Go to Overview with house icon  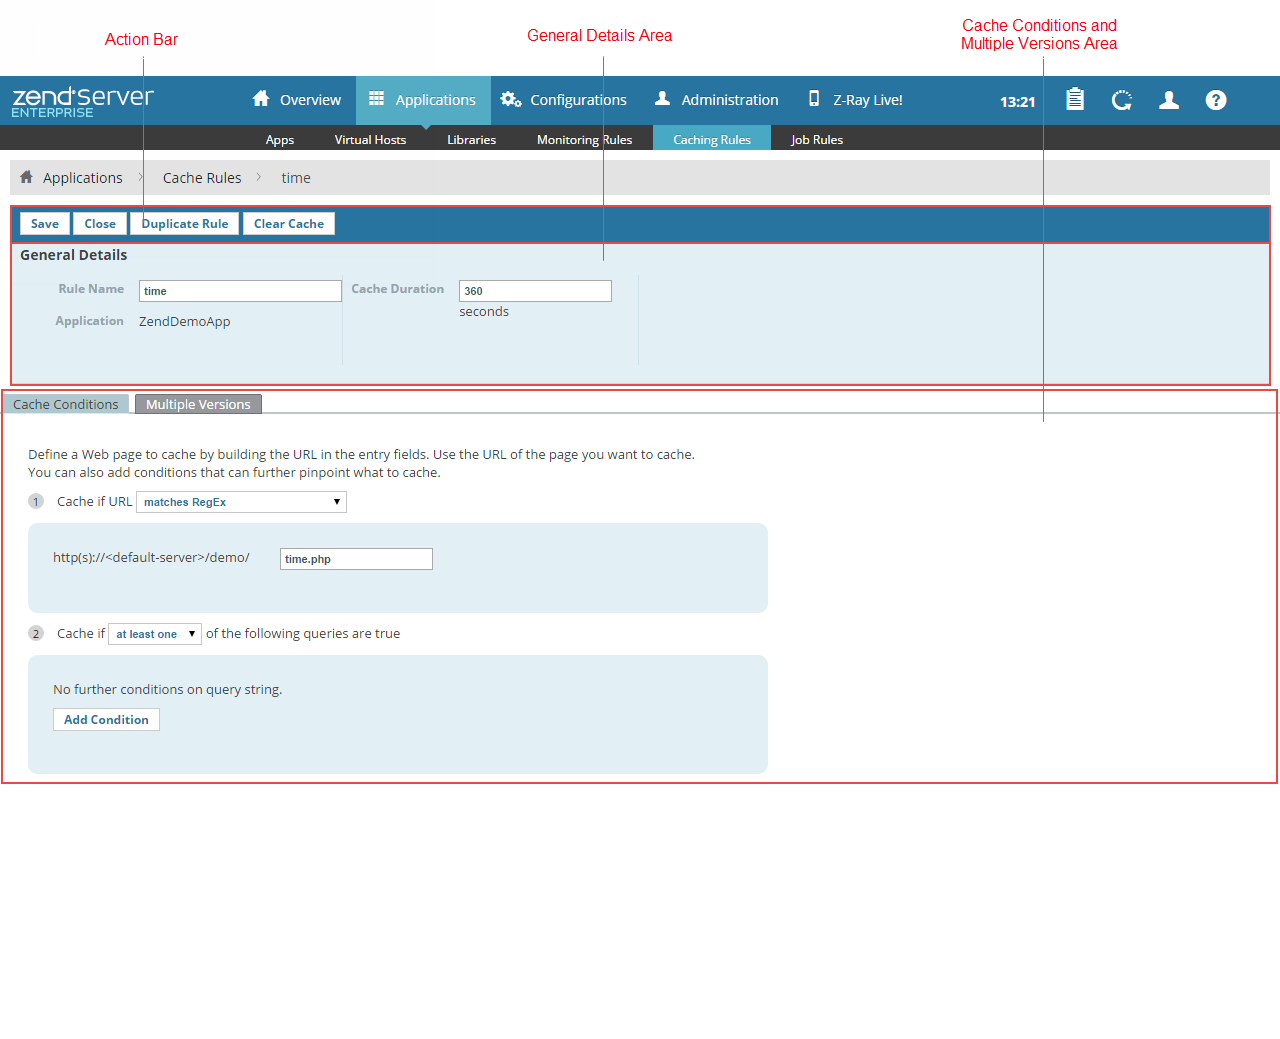(297, 100)
